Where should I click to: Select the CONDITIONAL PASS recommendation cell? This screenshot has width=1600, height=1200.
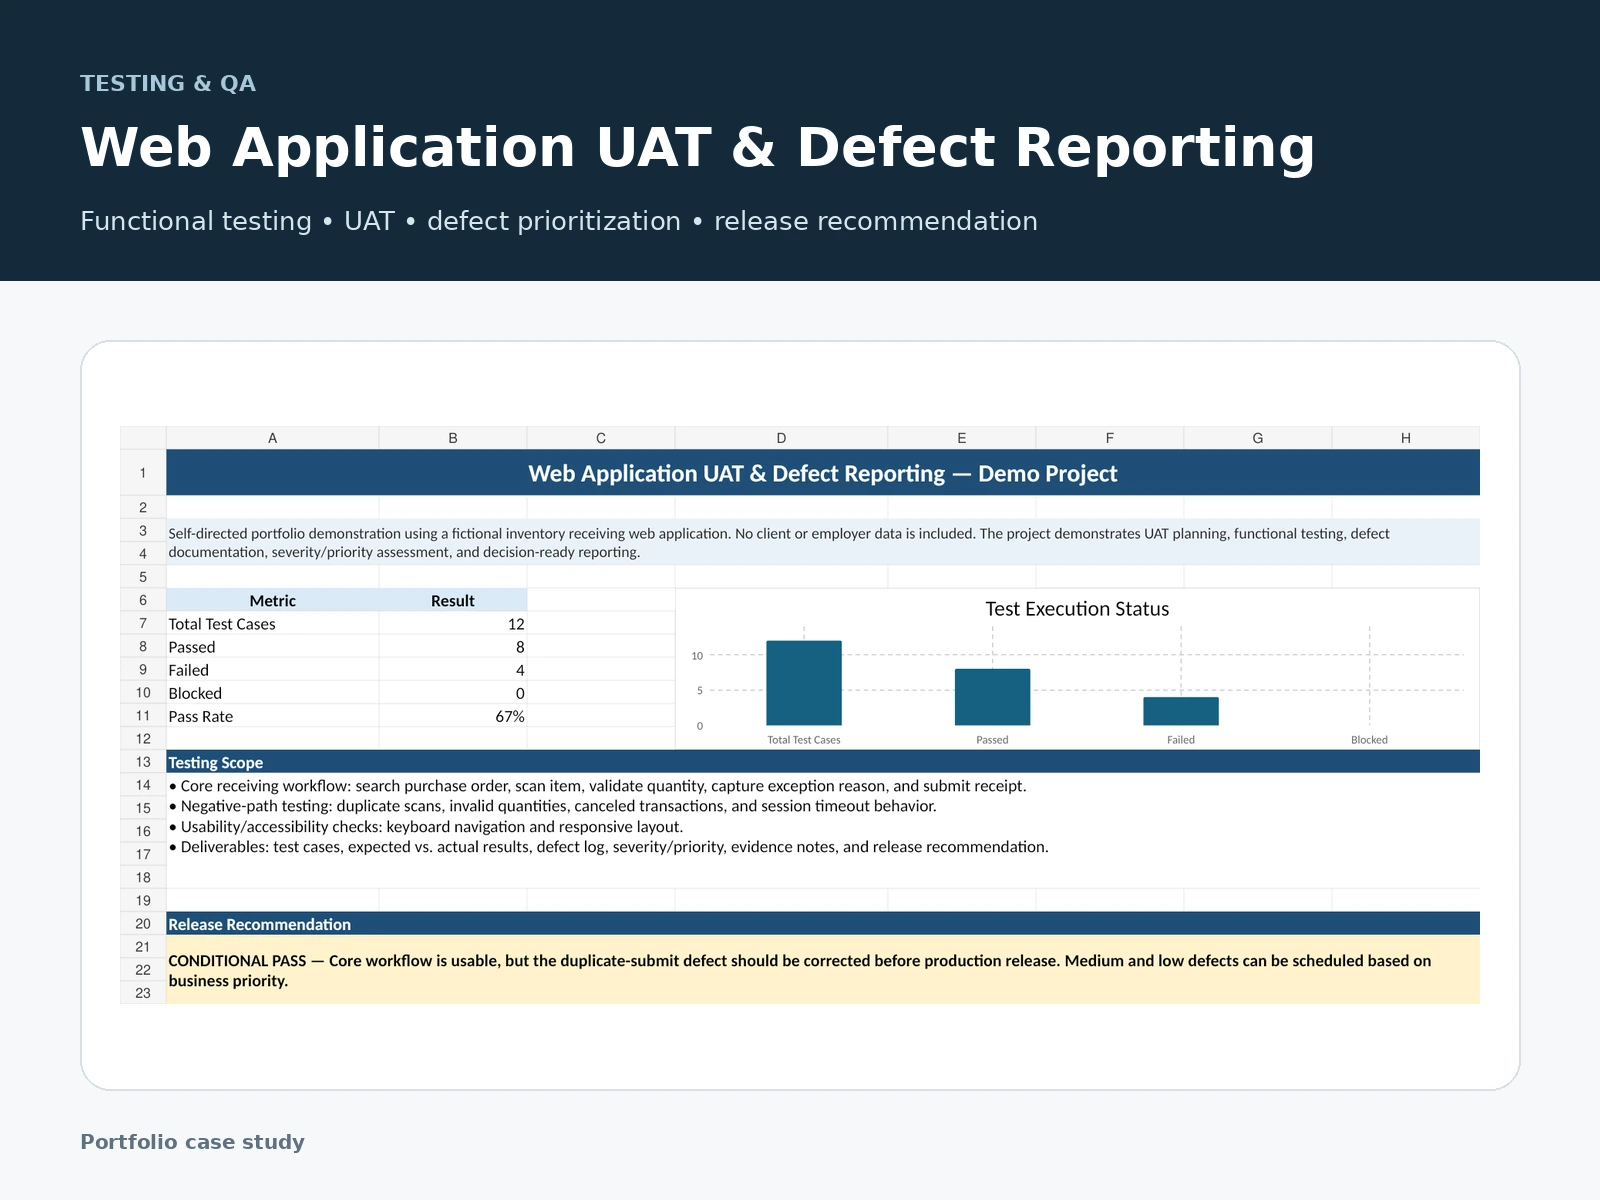[x=823, y=970]
